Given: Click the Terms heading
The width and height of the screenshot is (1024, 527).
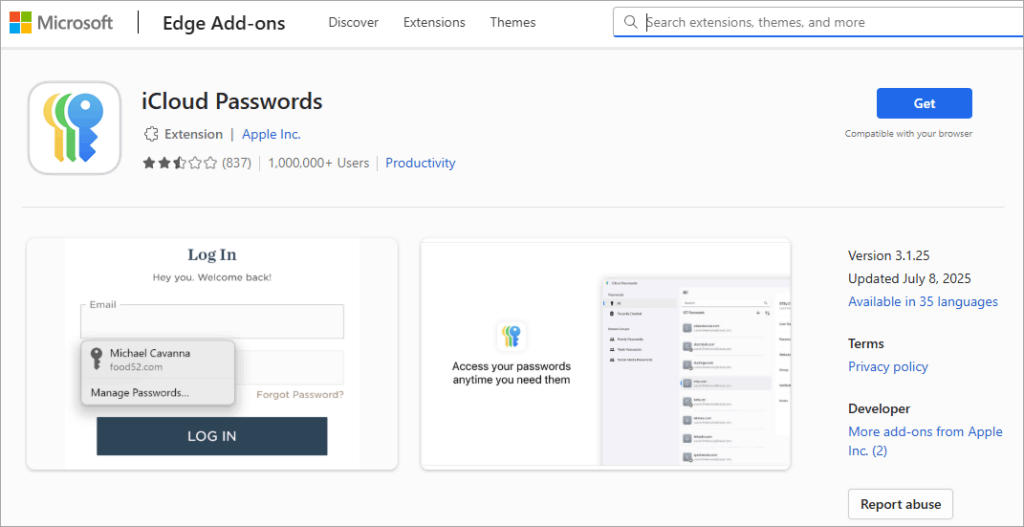Looking at the screenshot, I should tap(866, 343).
